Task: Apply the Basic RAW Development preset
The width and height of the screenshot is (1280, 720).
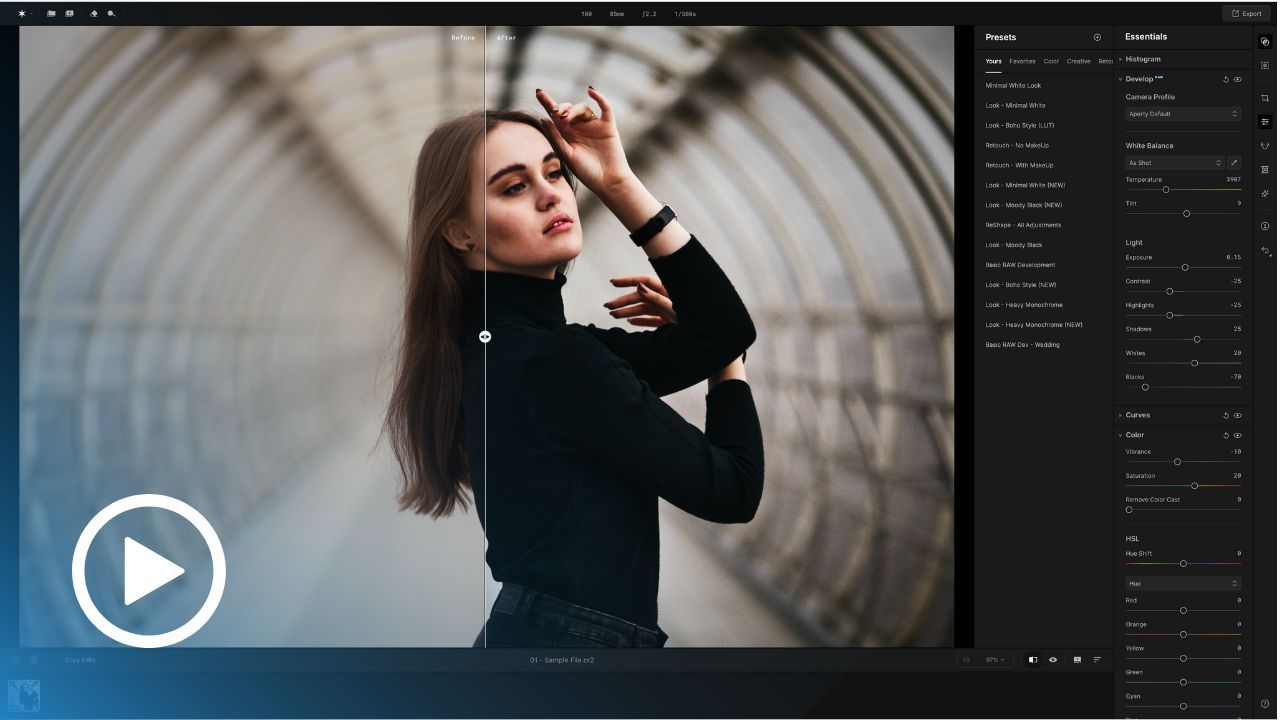Action: [1020, 265]
